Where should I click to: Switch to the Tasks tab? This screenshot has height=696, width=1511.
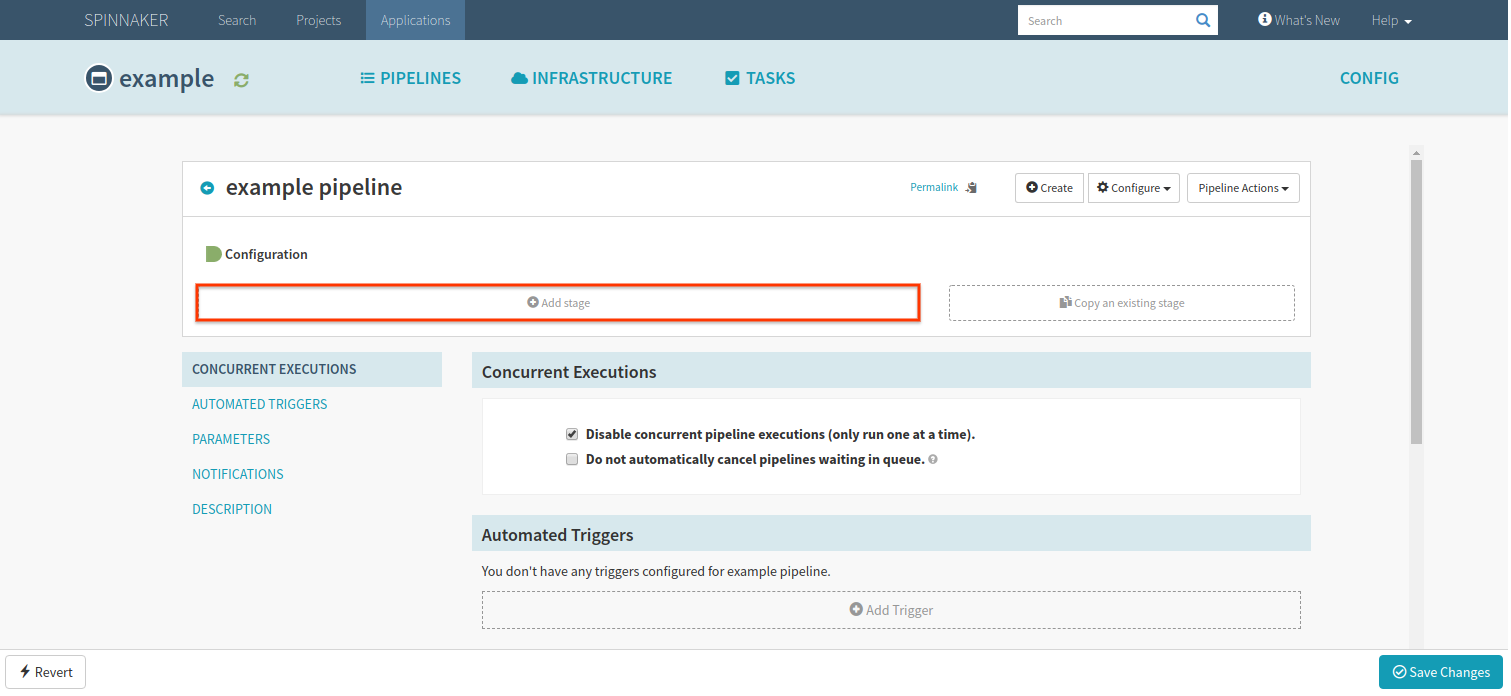[x=760, y=78]
